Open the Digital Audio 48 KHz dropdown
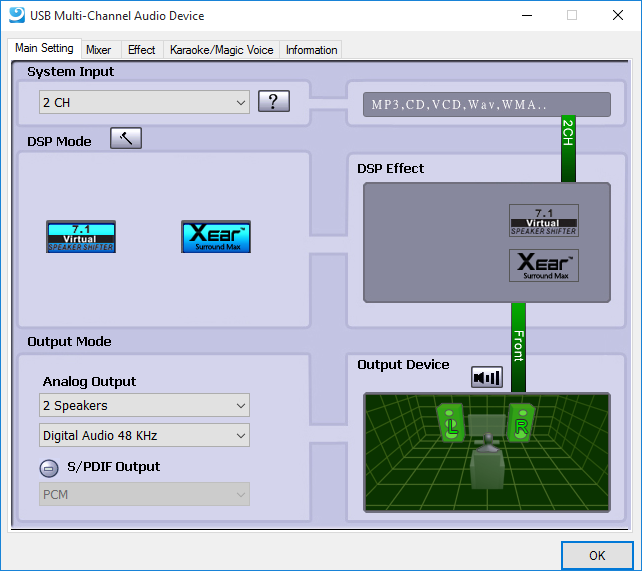Screen dimensions: 642x571 145,435
